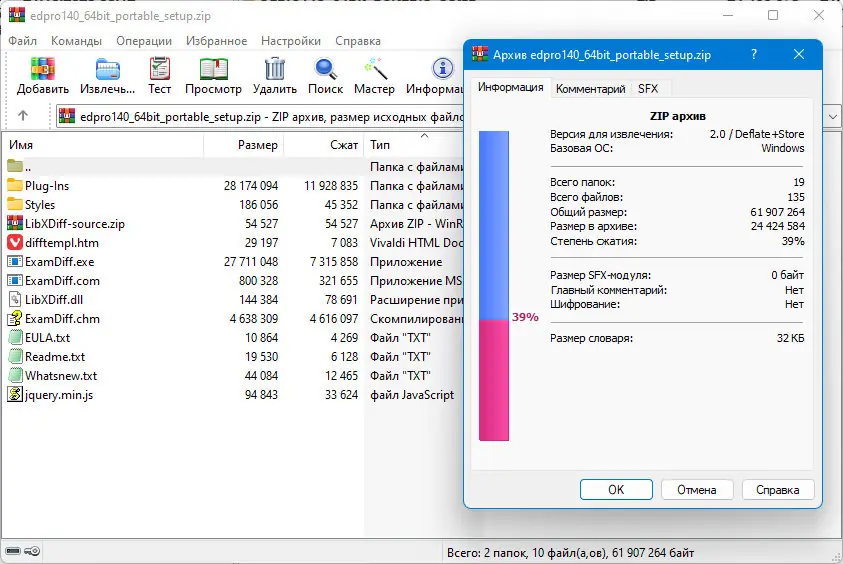Sort list by Размер column header

(x=244, y=145)
